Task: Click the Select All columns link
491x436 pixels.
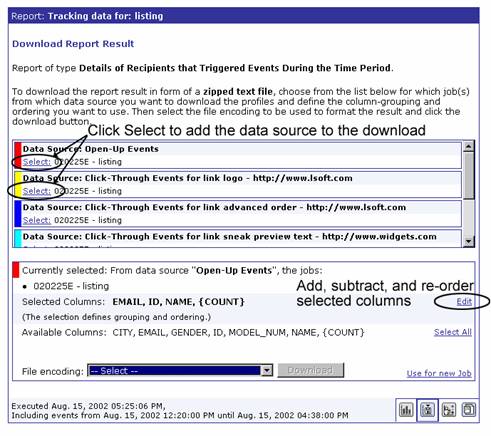Action: [x=453, y=332]
